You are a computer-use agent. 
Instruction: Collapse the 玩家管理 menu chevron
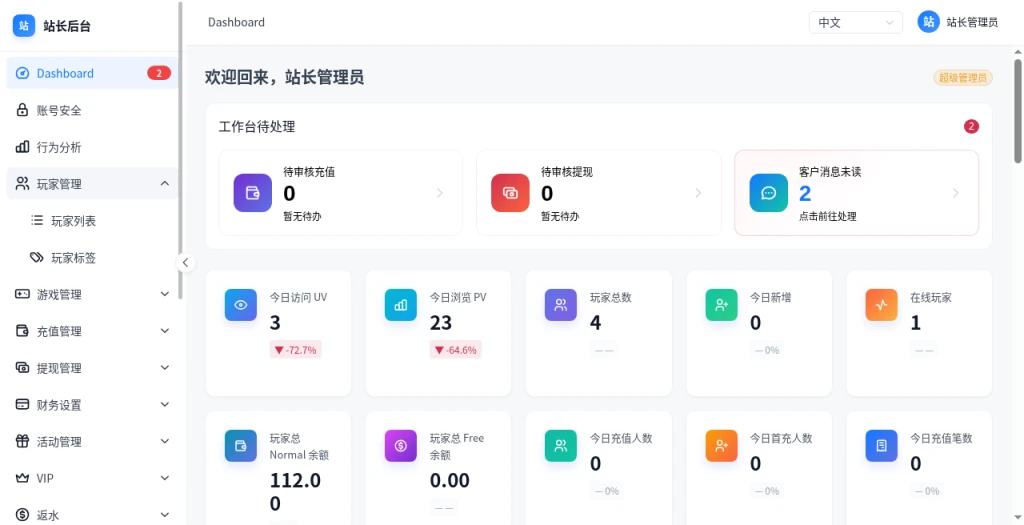coord(165,183)
